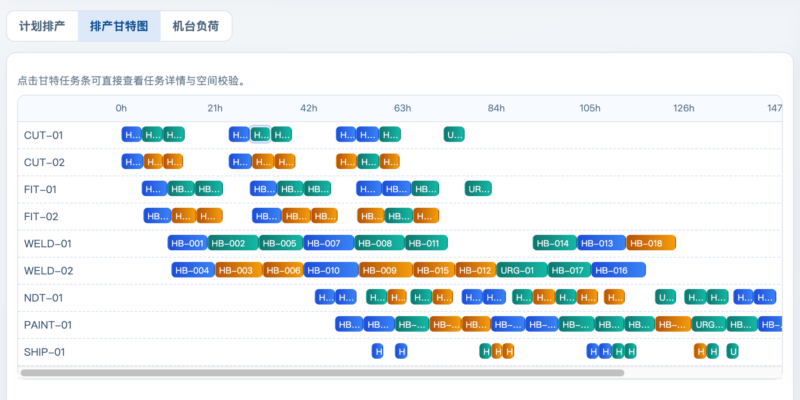This screenshot has width=800, height=400.
Task: Open the 机台负荷 tab
Action: [195, 26]
